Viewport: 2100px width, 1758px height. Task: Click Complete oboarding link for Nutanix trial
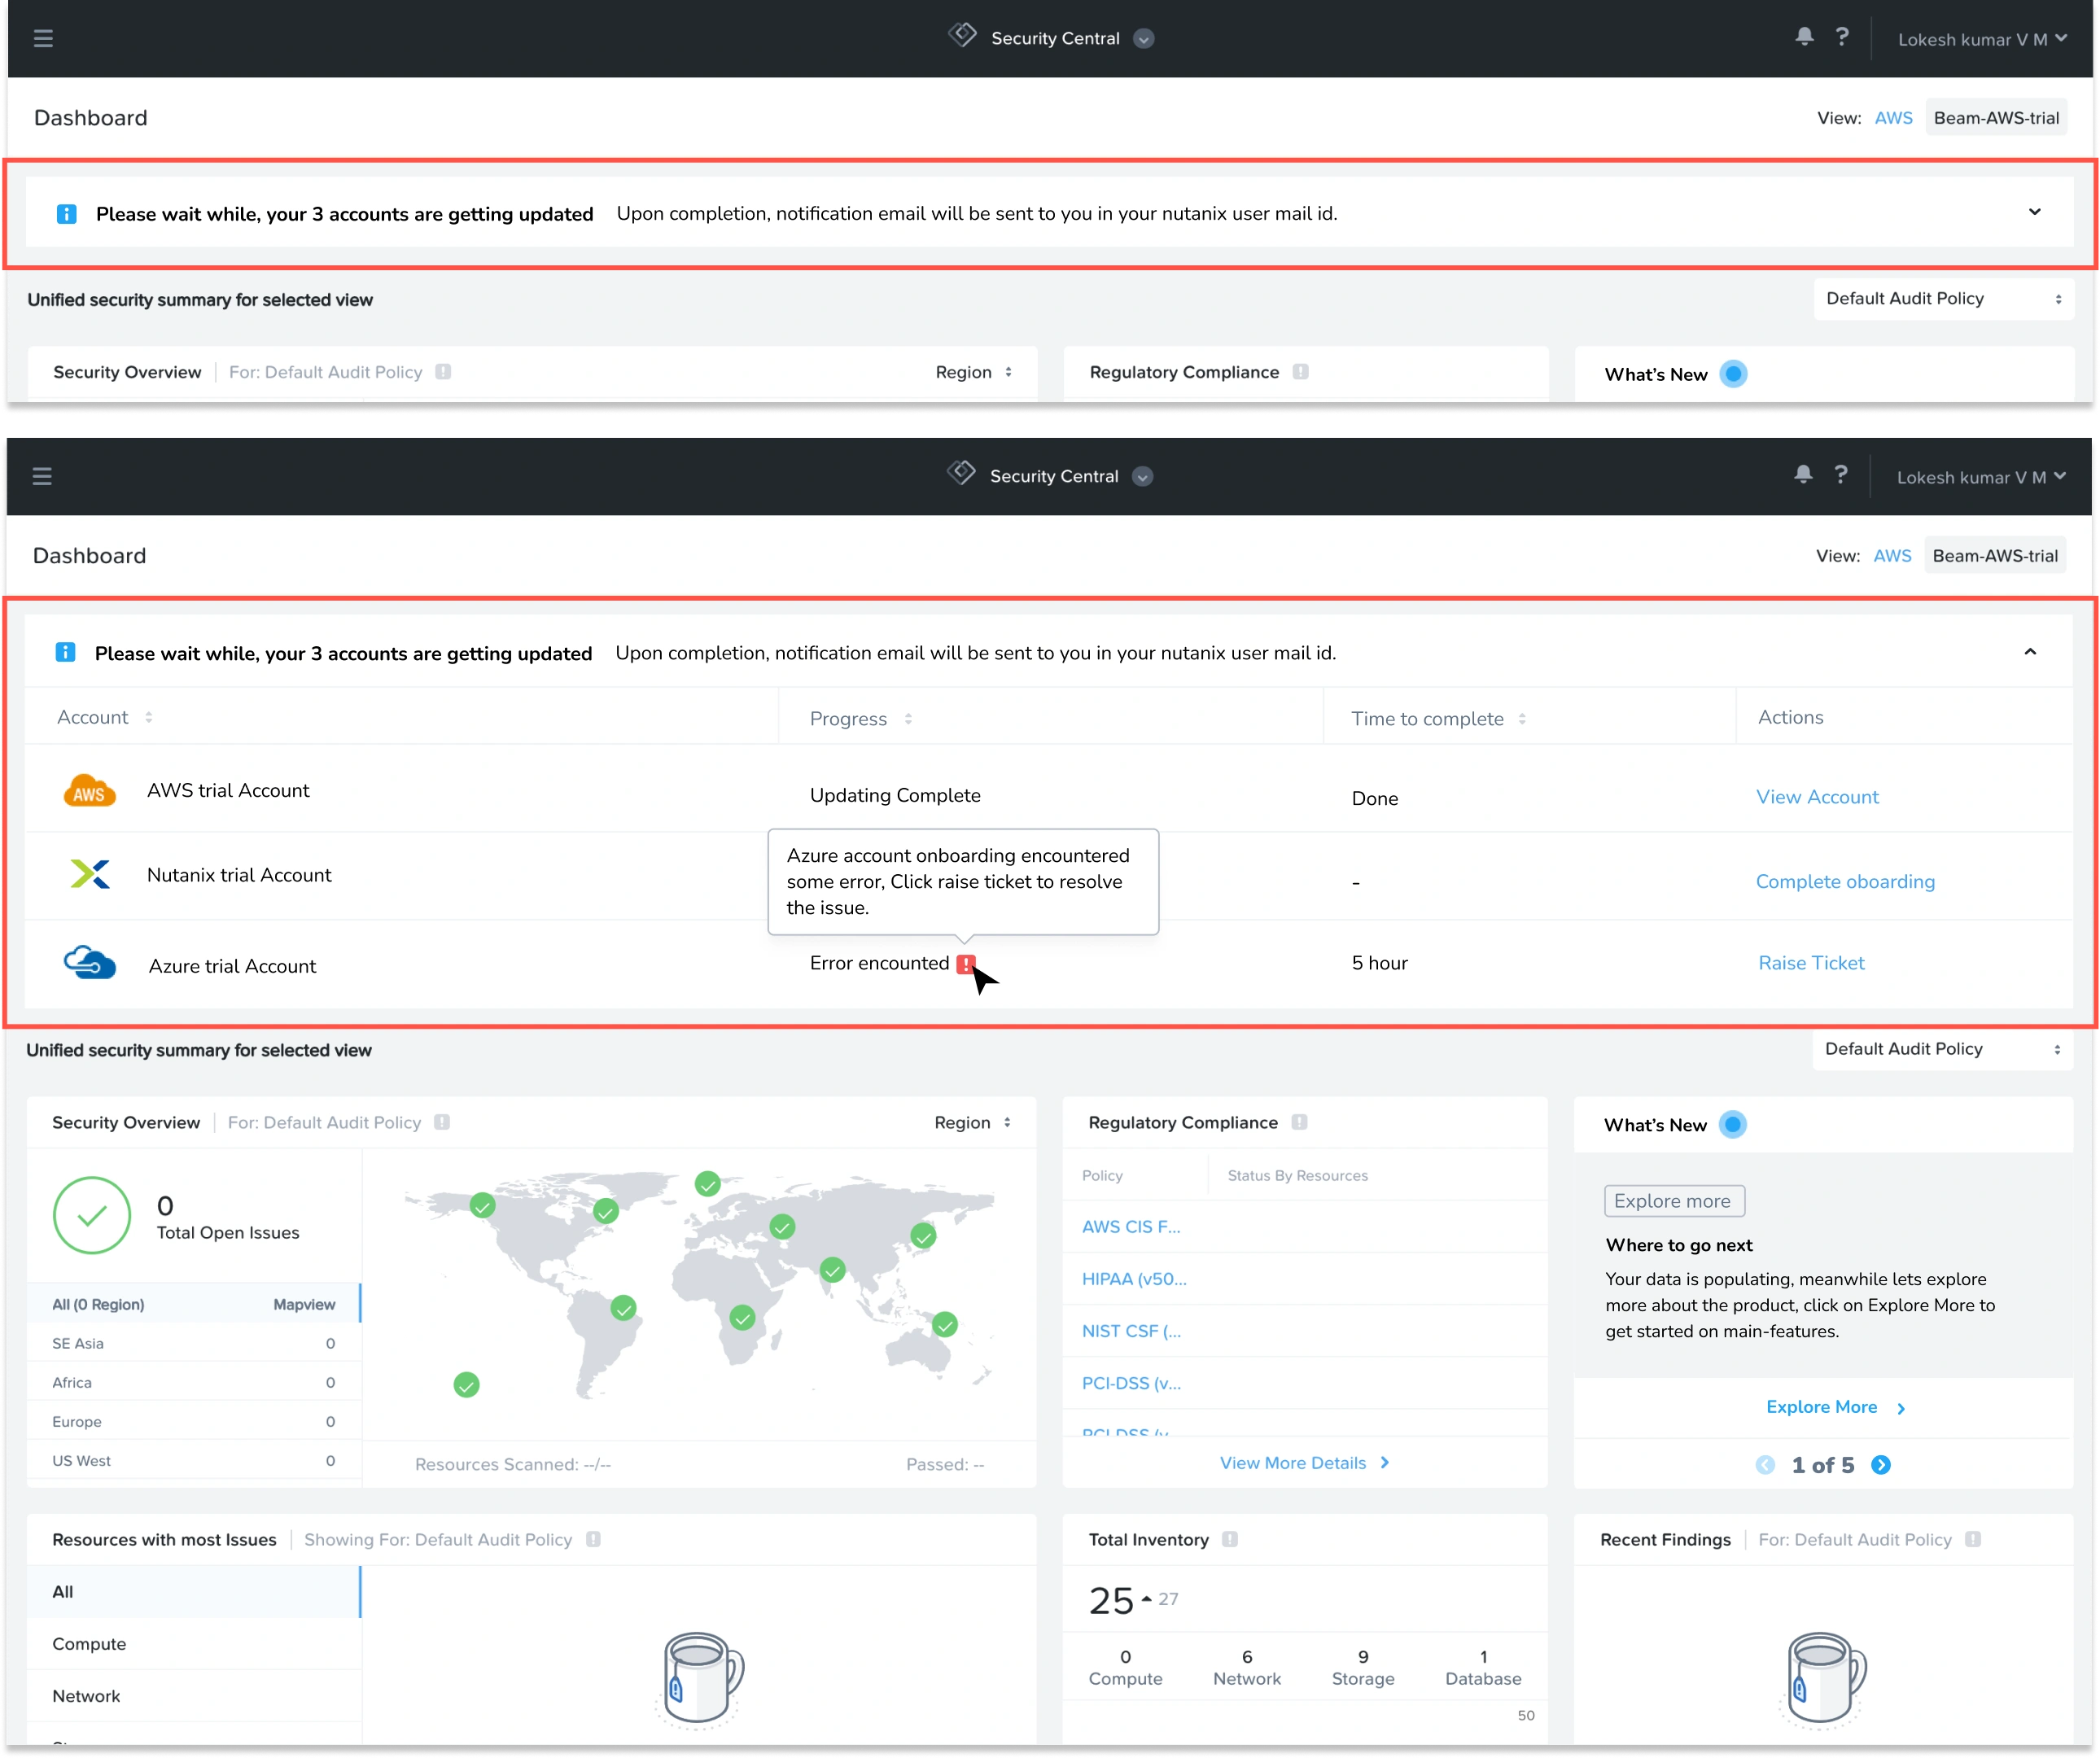(1845, 882)
